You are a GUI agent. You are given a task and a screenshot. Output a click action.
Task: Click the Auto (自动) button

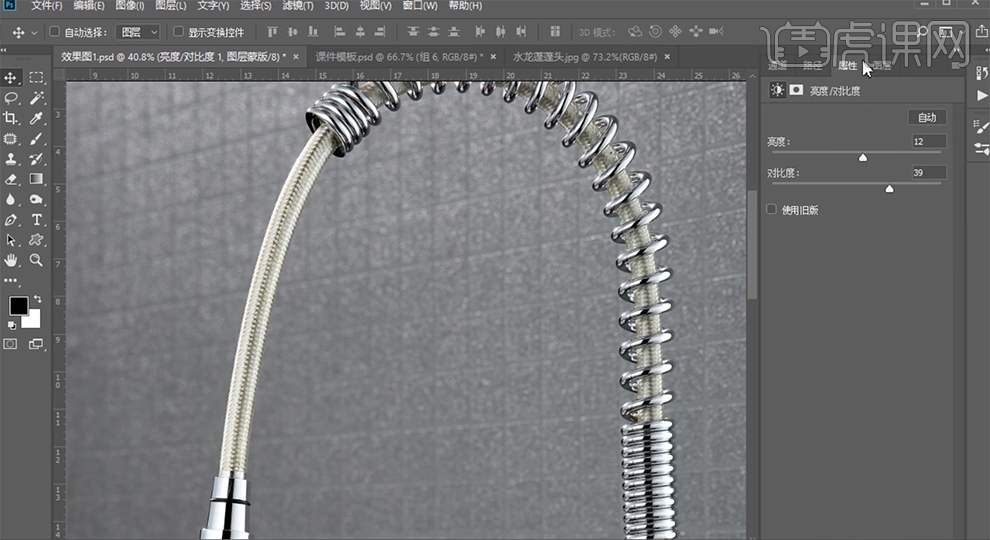(927, 117)
